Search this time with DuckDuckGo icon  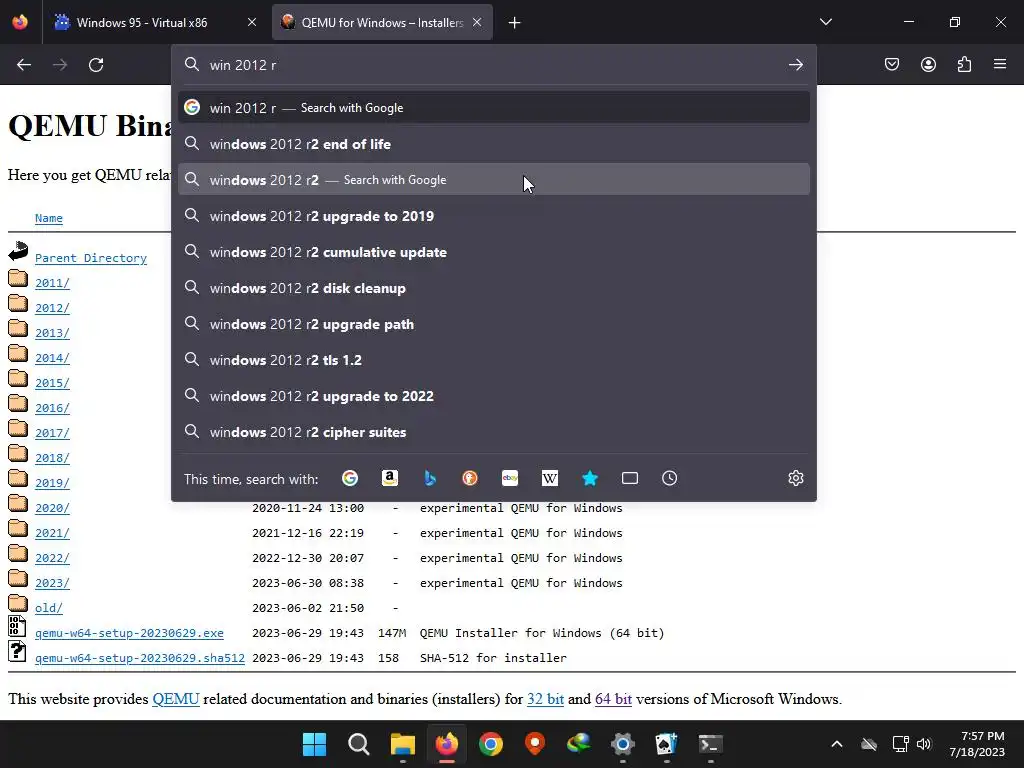tap(470, 479)
